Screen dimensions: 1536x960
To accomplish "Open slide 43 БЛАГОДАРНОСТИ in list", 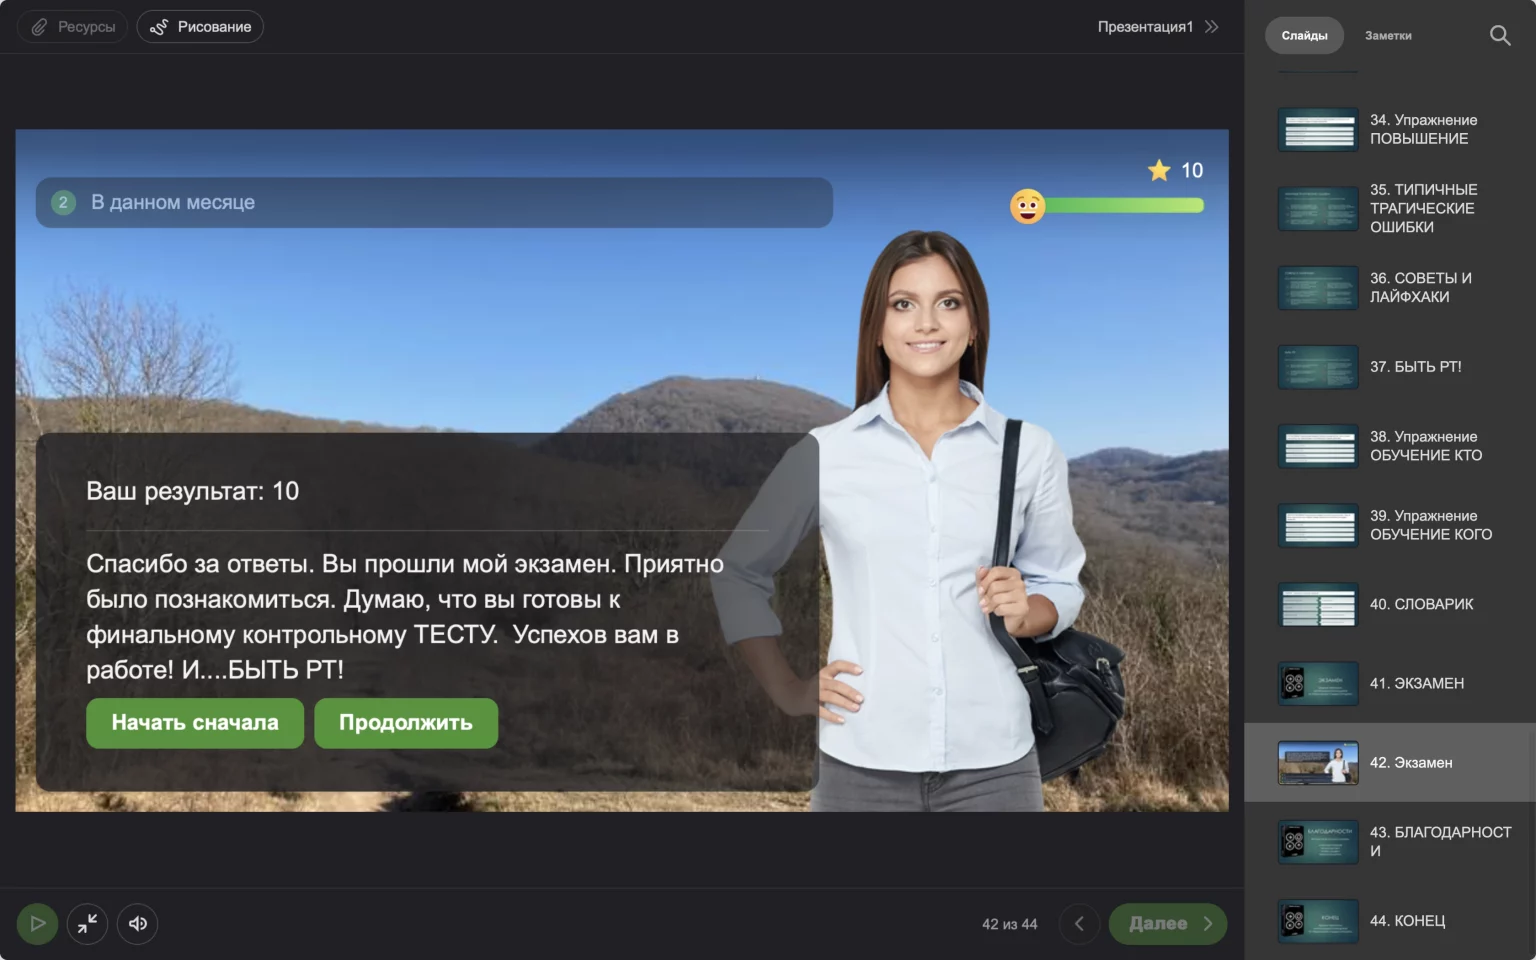I will point(1390,841).
